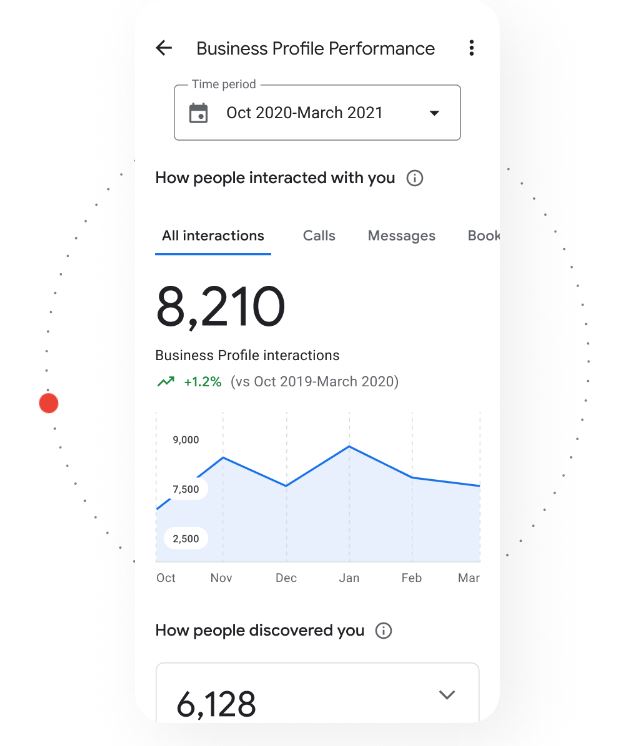This screenshot has height=746, width=618.
Task: Tap the back arrow icon
Action: click(164, 48)
